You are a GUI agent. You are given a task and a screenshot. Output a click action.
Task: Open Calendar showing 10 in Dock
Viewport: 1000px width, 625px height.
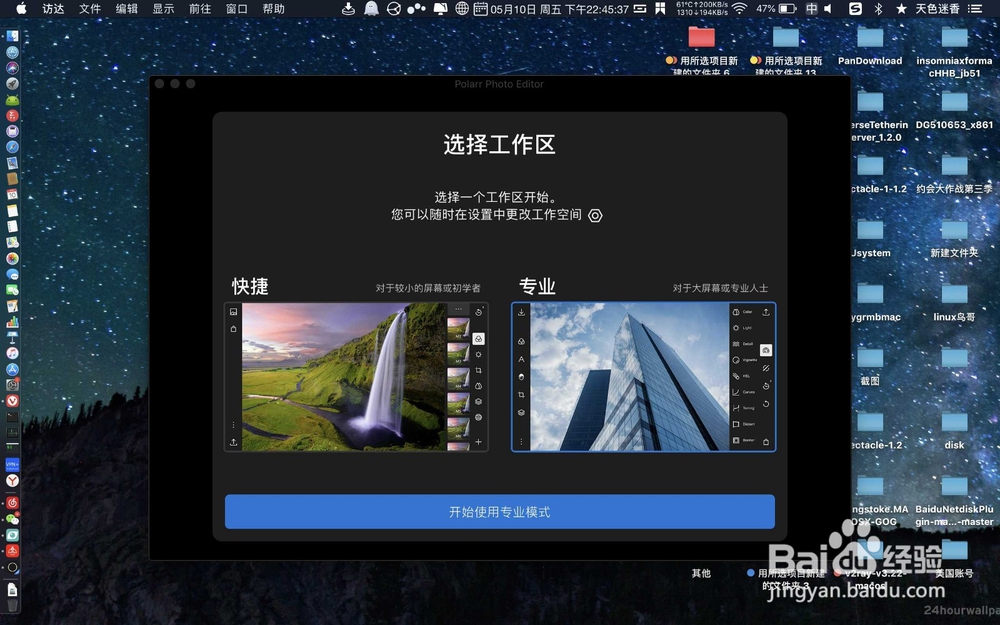(x=12, y=195)
